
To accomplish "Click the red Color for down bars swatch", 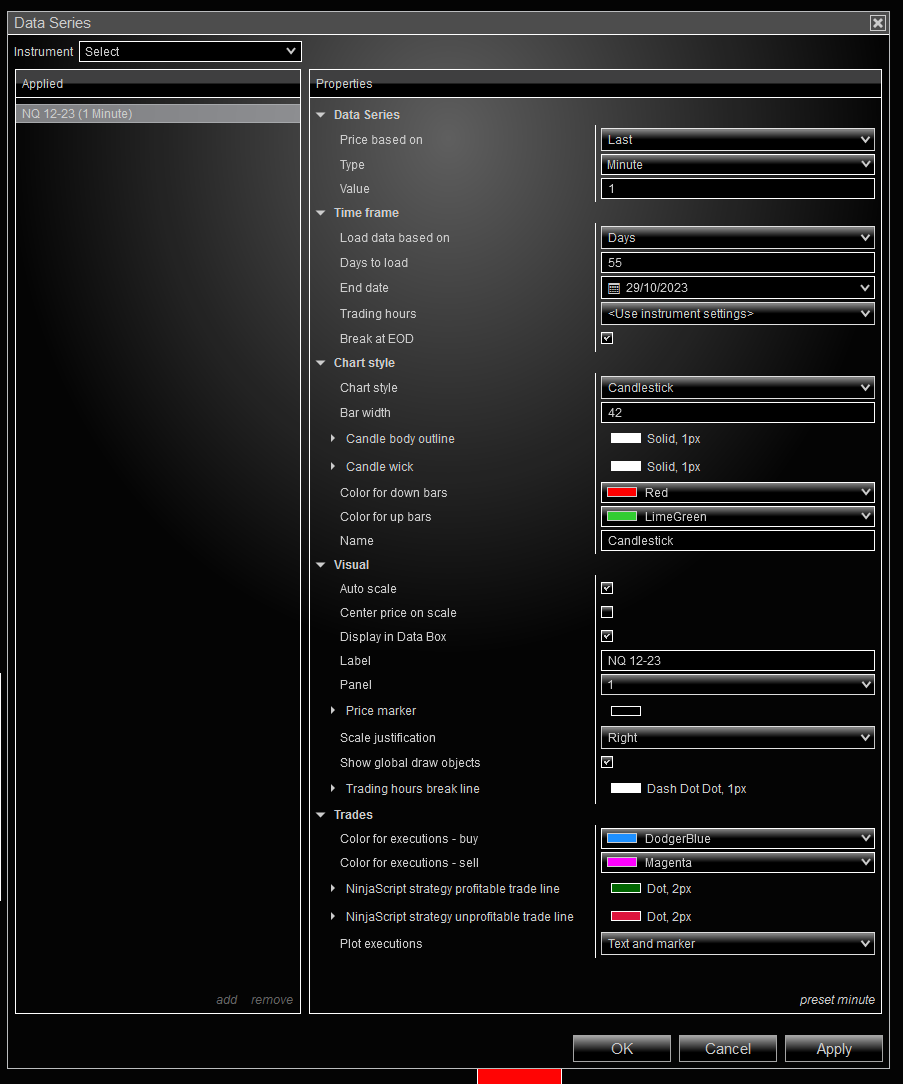I will pos(622,492).
